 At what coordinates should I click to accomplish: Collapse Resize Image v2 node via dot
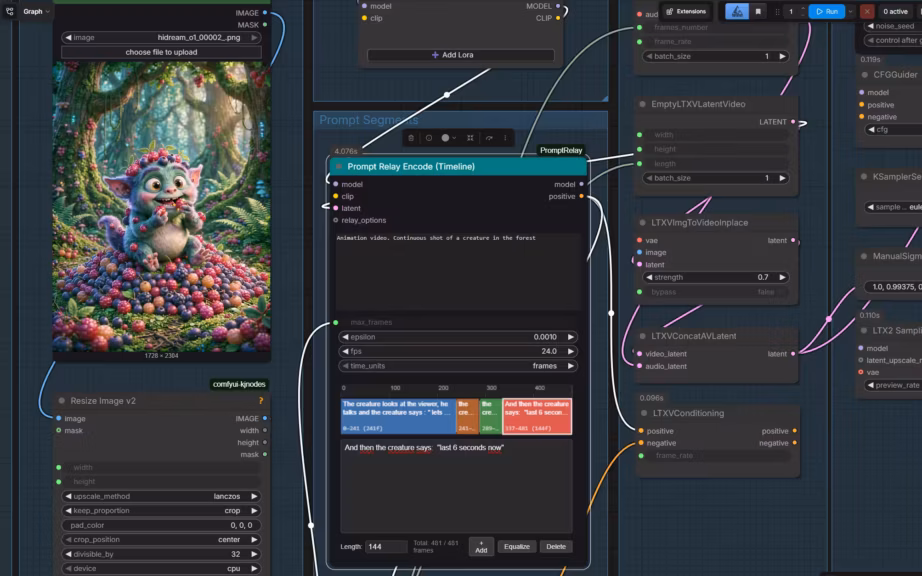[61, 401]
